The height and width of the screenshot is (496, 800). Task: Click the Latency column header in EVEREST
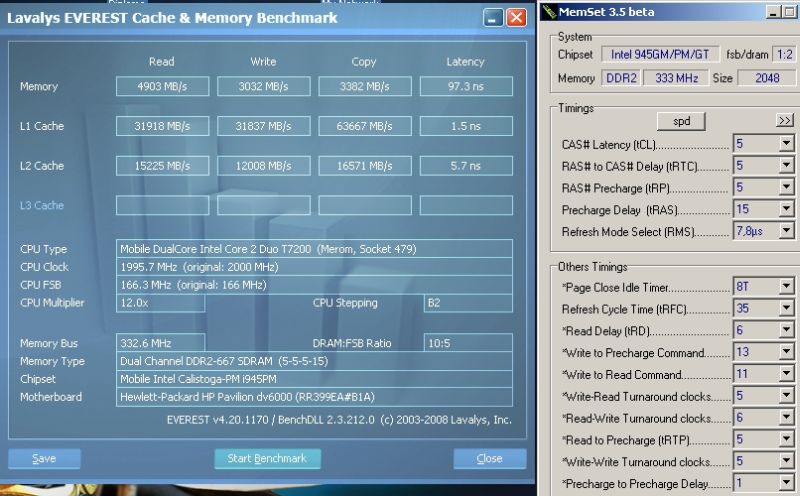[x=465, y=62]
